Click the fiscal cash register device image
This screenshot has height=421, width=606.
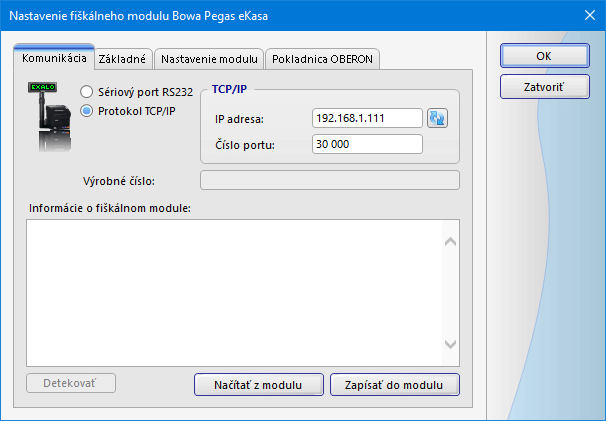click(x=55, y=118)
